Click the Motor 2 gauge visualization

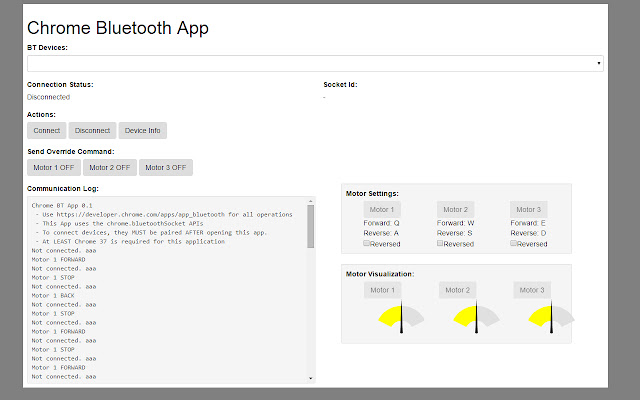pos(476,317)
